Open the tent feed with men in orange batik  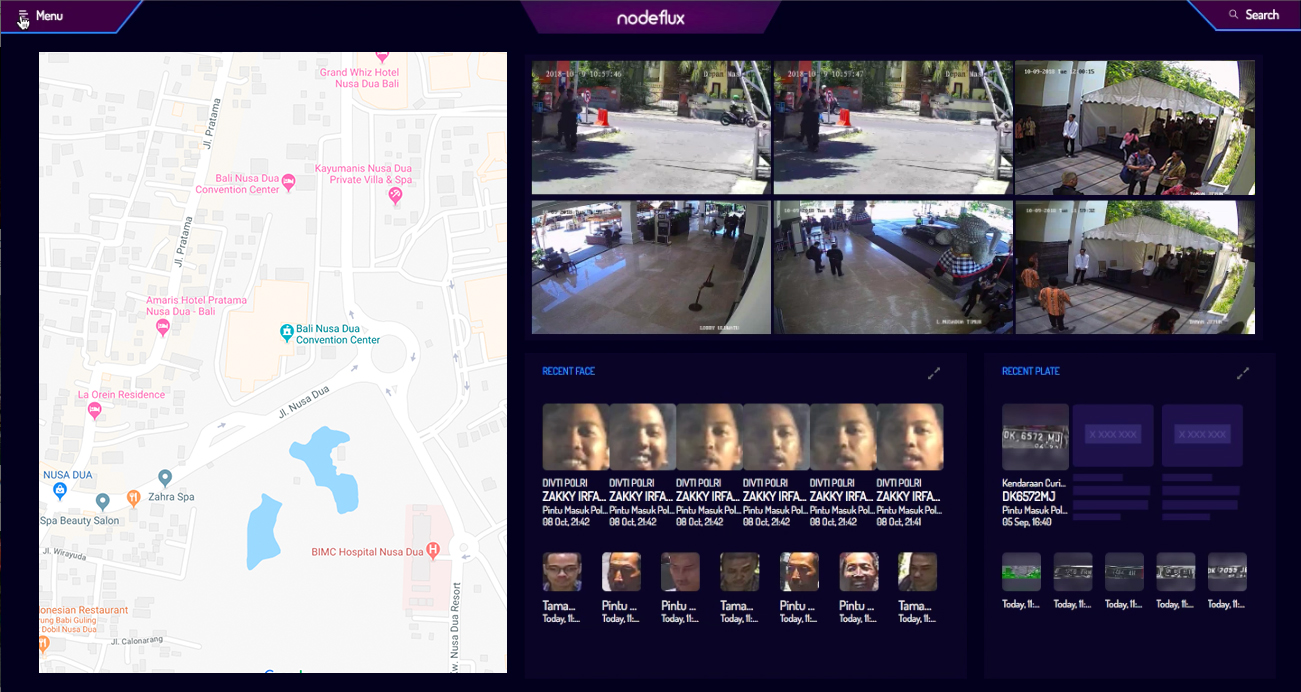1135,267
